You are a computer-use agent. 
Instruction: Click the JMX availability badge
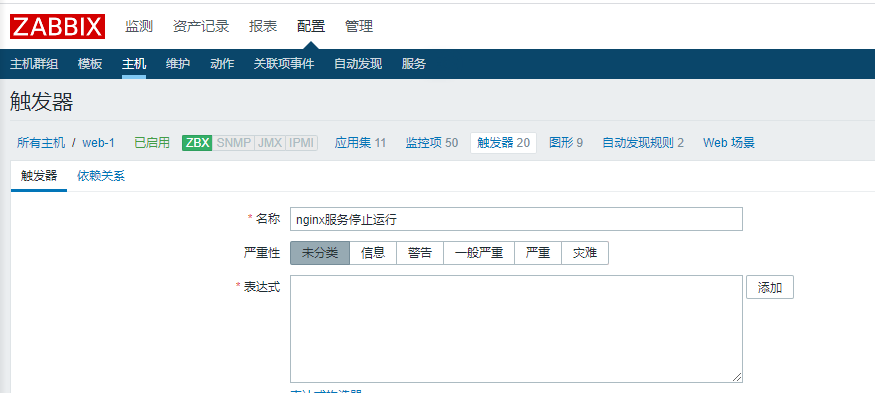(270, 143)
